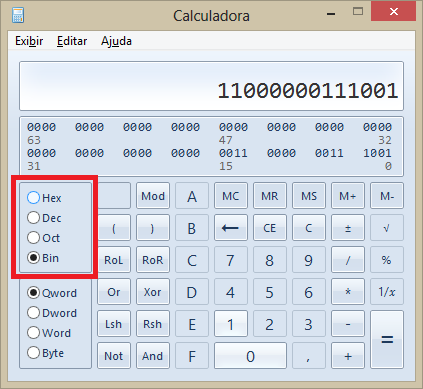Image resolution: width=423 pixels, height=389 pixels.
Task: Click the plus addition button
Action: pyautogui.click(x=348, y=356)
